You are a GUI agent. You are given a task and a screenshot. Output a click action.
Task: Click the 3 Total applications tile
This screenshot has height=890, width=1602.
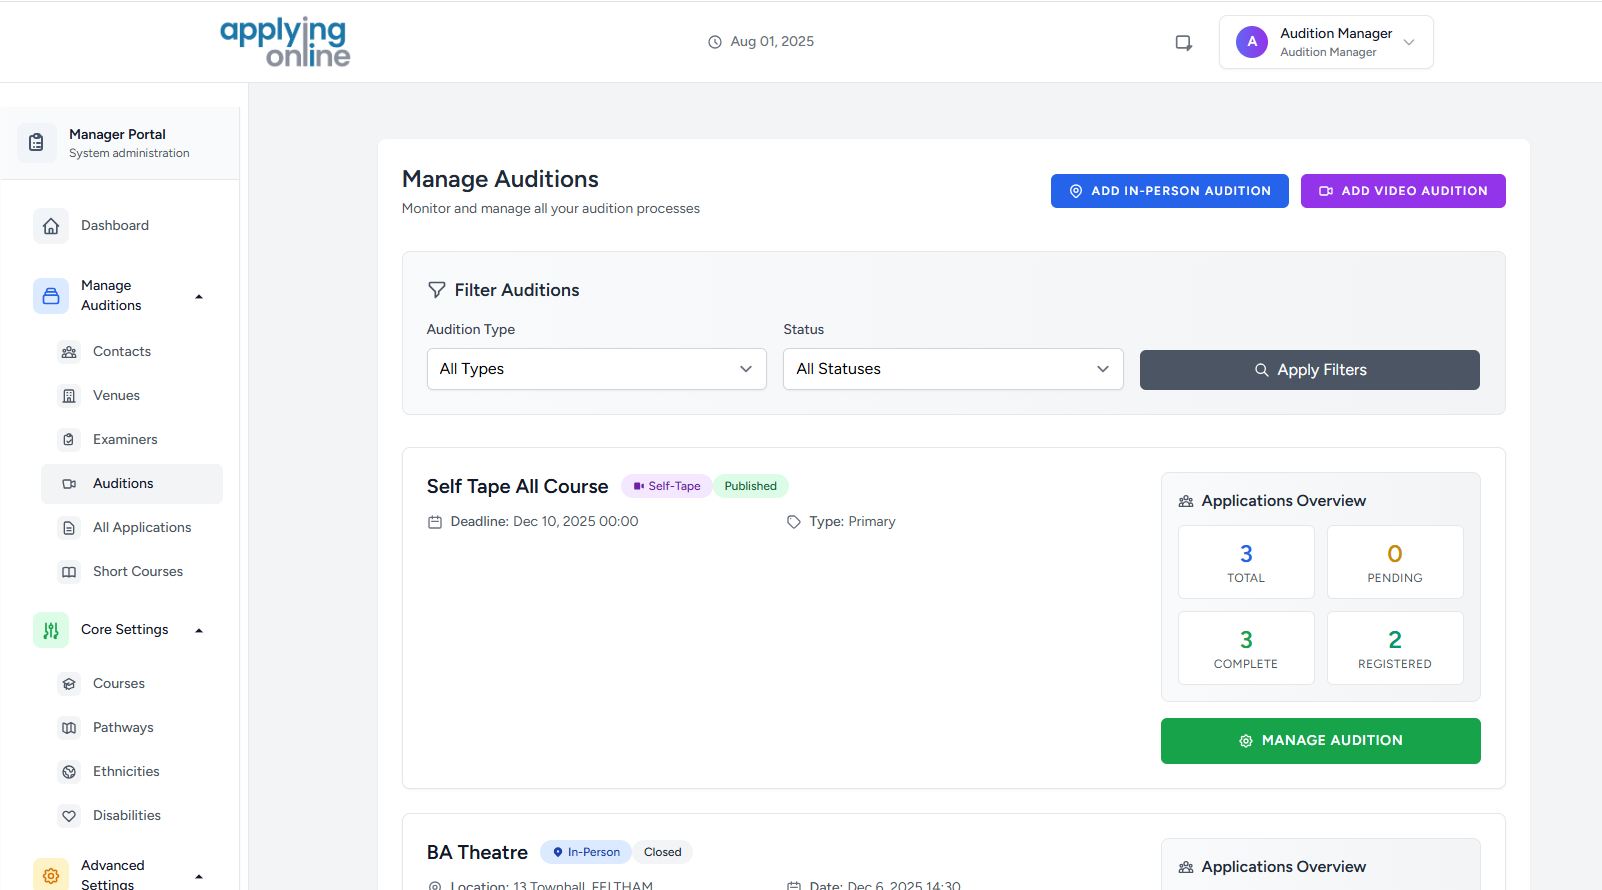click(x=1246, y=562)
